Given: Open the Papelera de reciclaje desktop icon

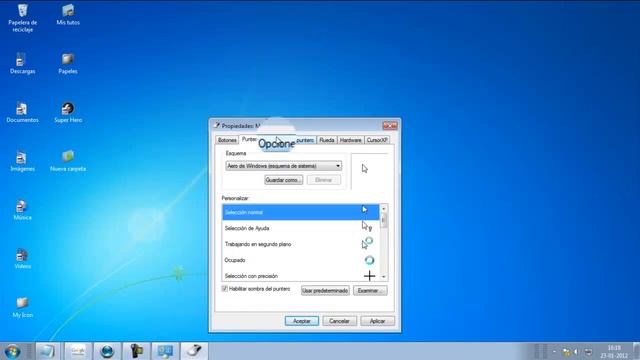Looking at the screenshot, I should coord(22,18).
